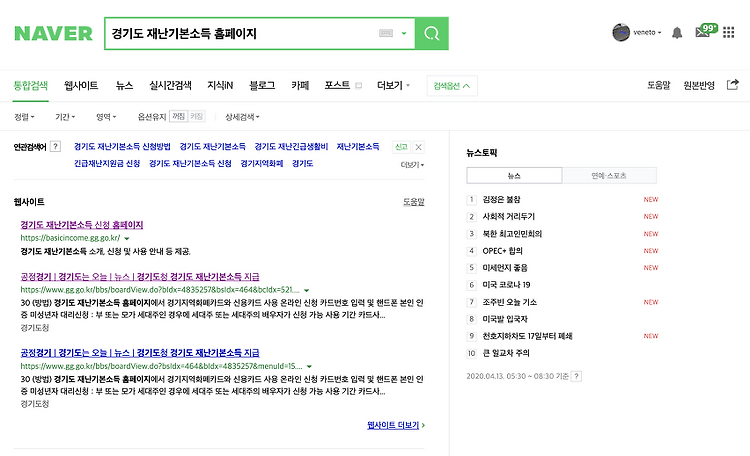Image resolution: width=750 pixels, height=456 pixels.
Task: Open news topic OPEC+ 합의
Action: point(502,251)
